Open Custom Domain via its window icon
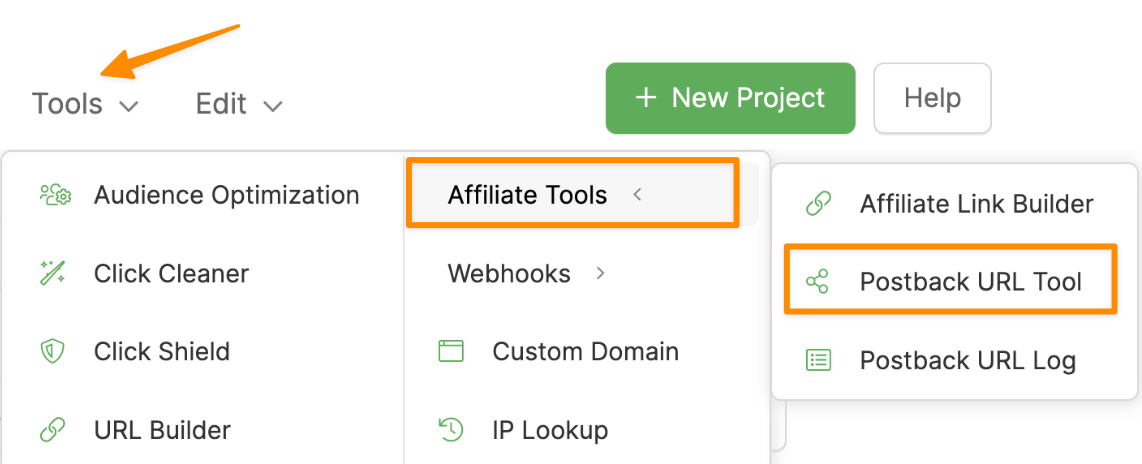Image resolution: width=1142 pixels, height=464 pixels. [451, 352]
